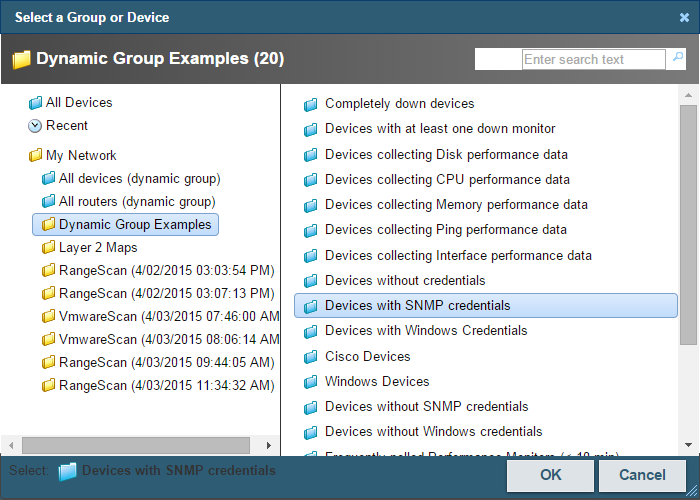The height and width of the screenshot is (500, 700).
Task: Click the Recent clock icon
Action: tap(35, 126)
